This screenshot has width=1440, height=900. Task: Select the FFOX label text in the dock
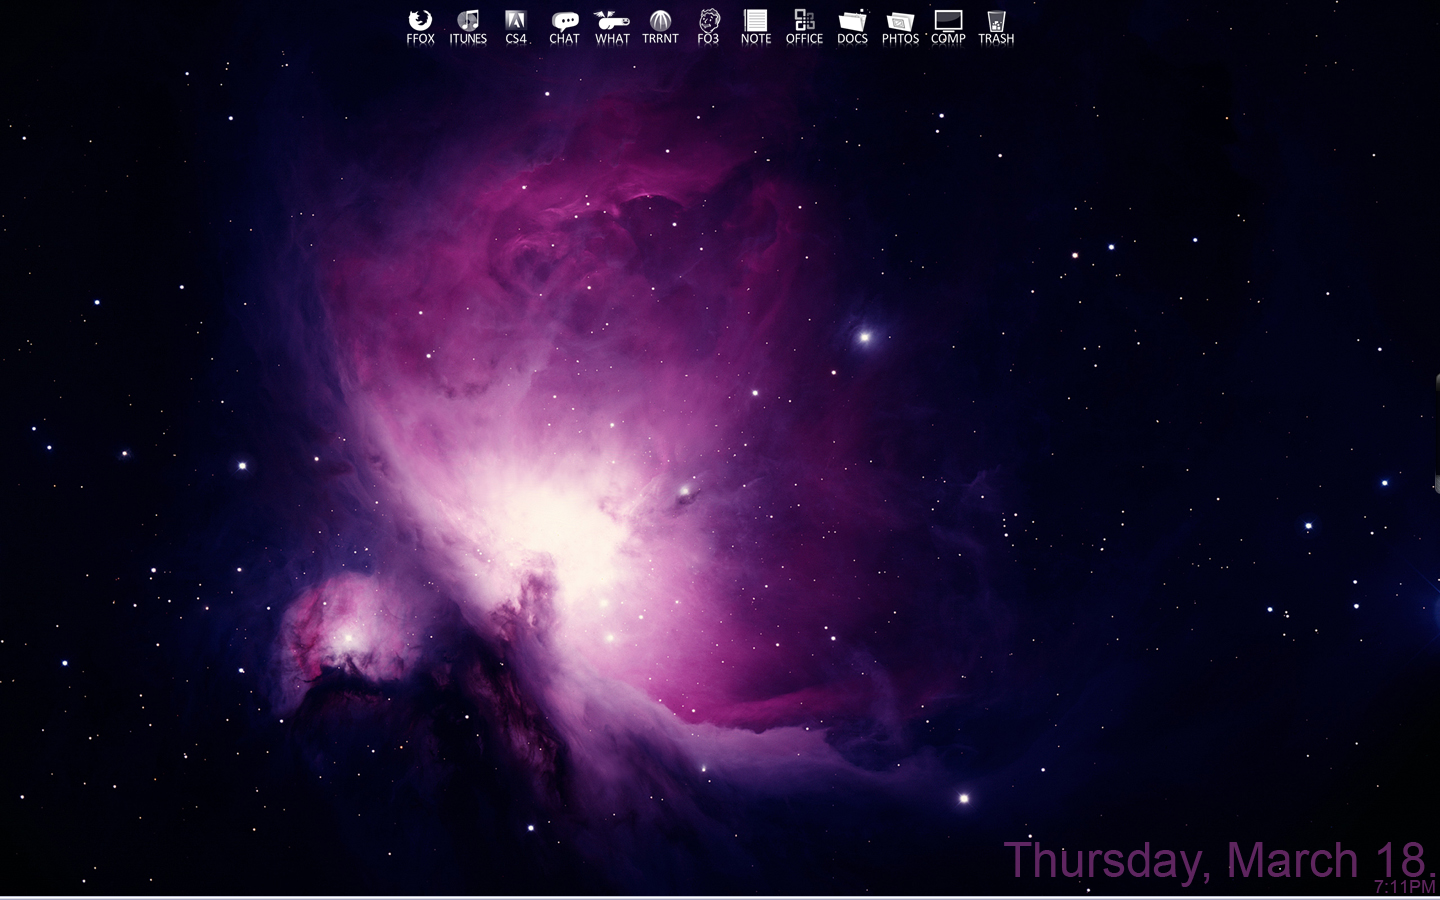(x=419, y=40)
